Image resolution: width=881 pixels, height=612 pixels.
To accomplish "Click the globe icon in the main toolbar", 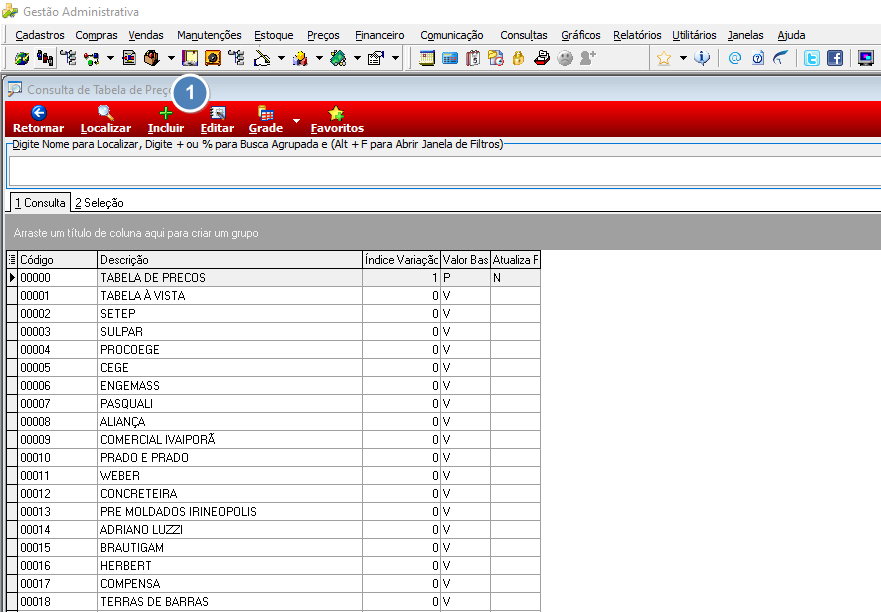I will [x=21, y=58].
